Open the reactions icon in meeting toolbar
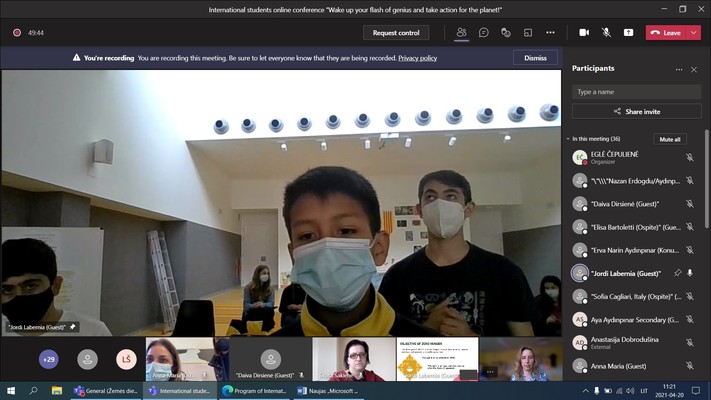 coord(506,32)
